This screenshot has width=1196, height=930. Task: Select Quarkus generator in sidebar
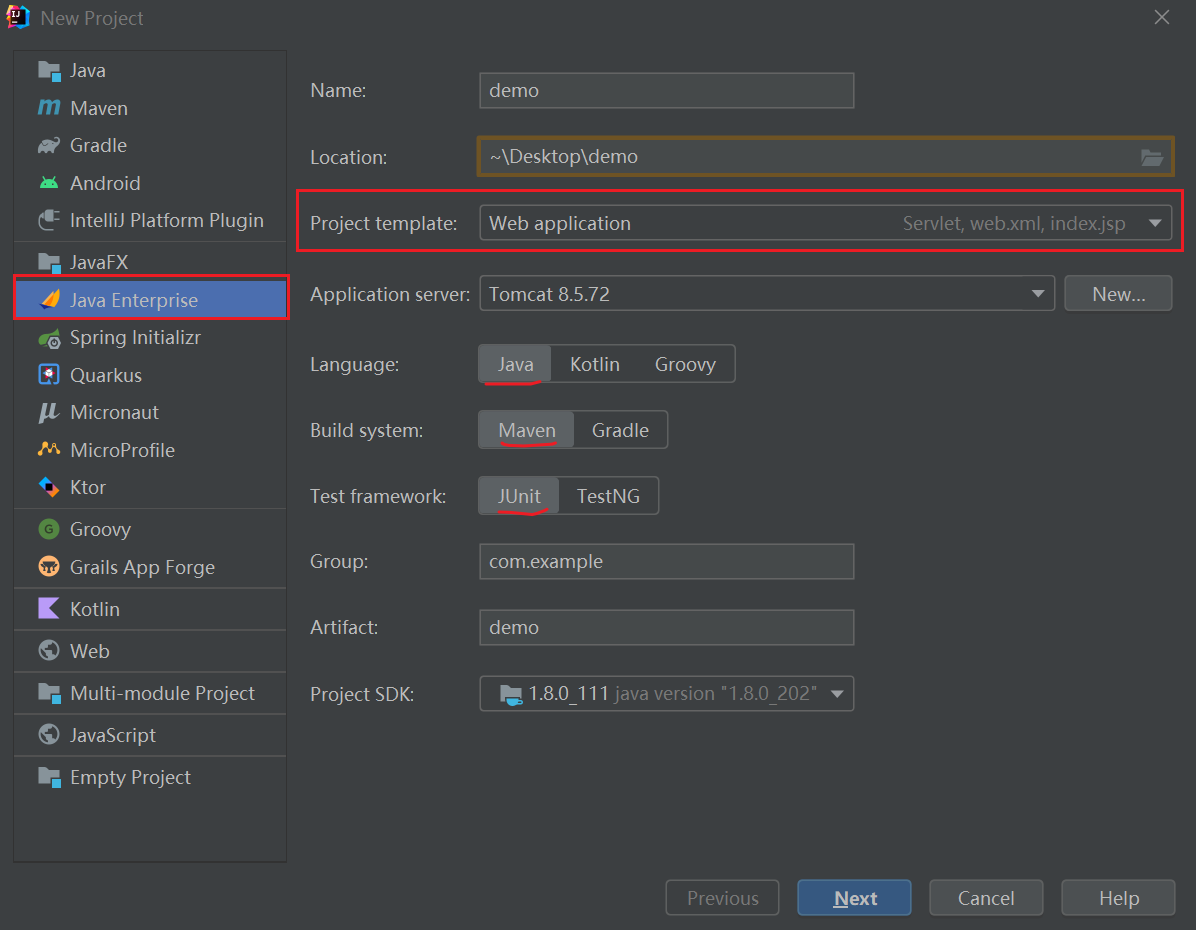[150, 375]
